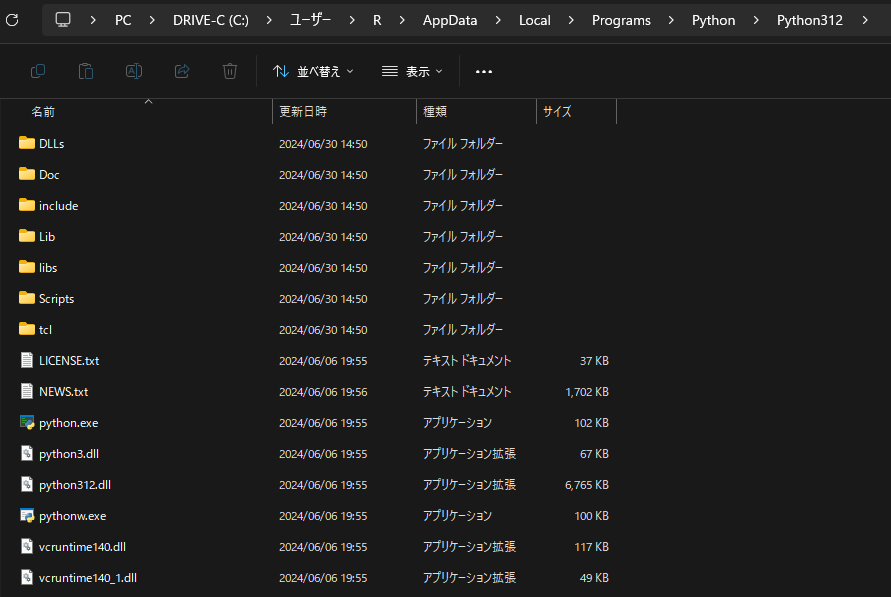
Task: Expand chevron after Programs in breadcrumb
Action: (x=671, y=20)
